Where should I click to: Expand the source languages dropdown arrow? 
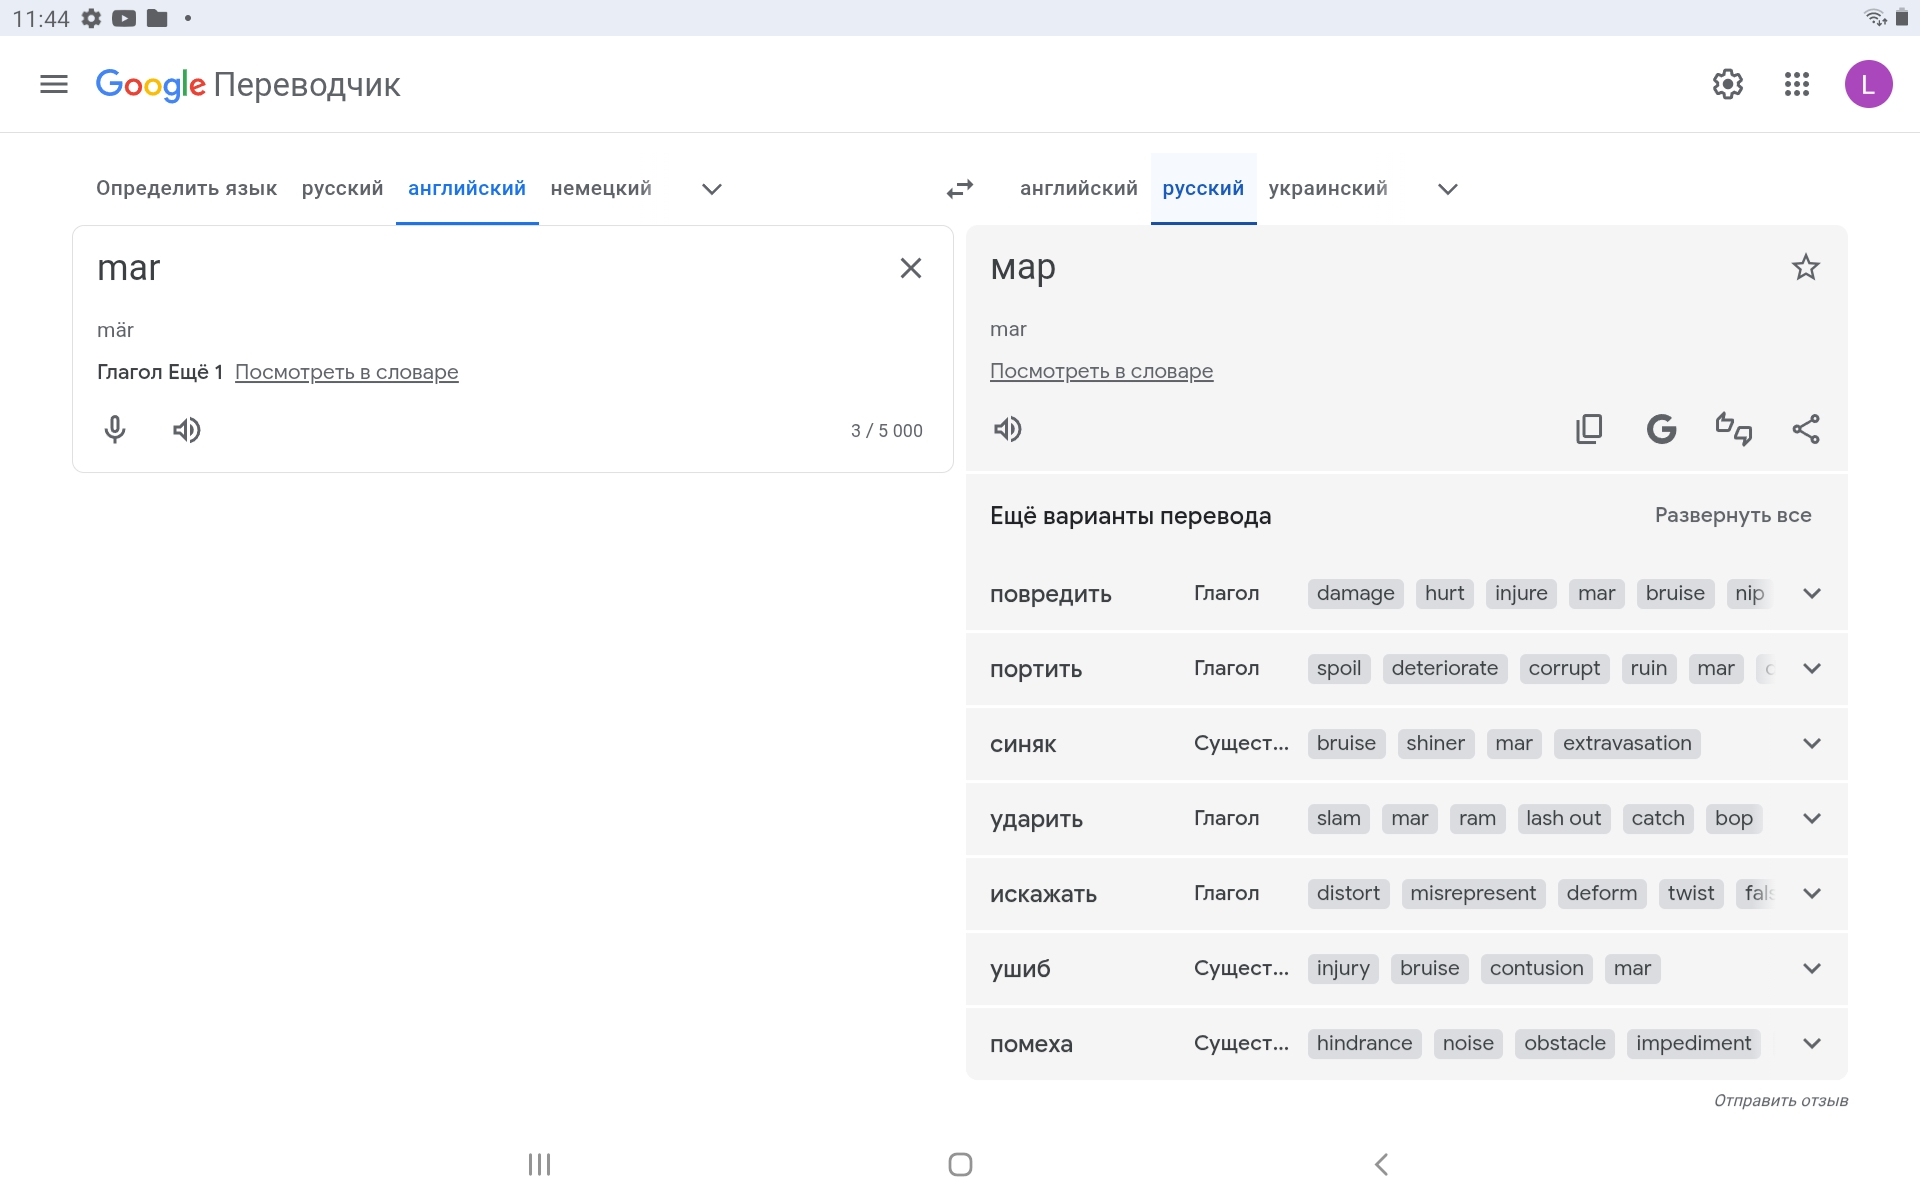click(x=712, y=189)
